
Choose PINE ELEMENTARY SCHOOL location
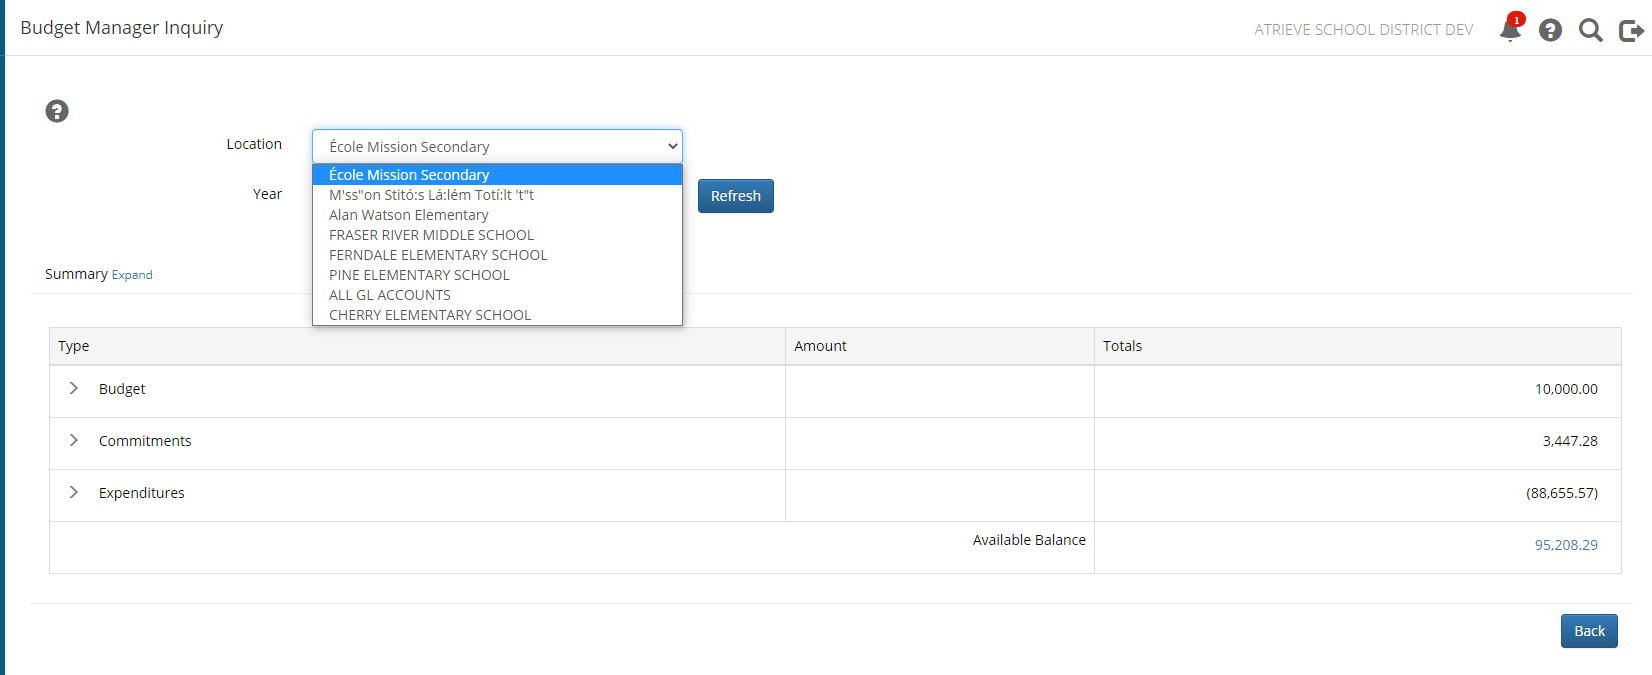tap(419, 275)
